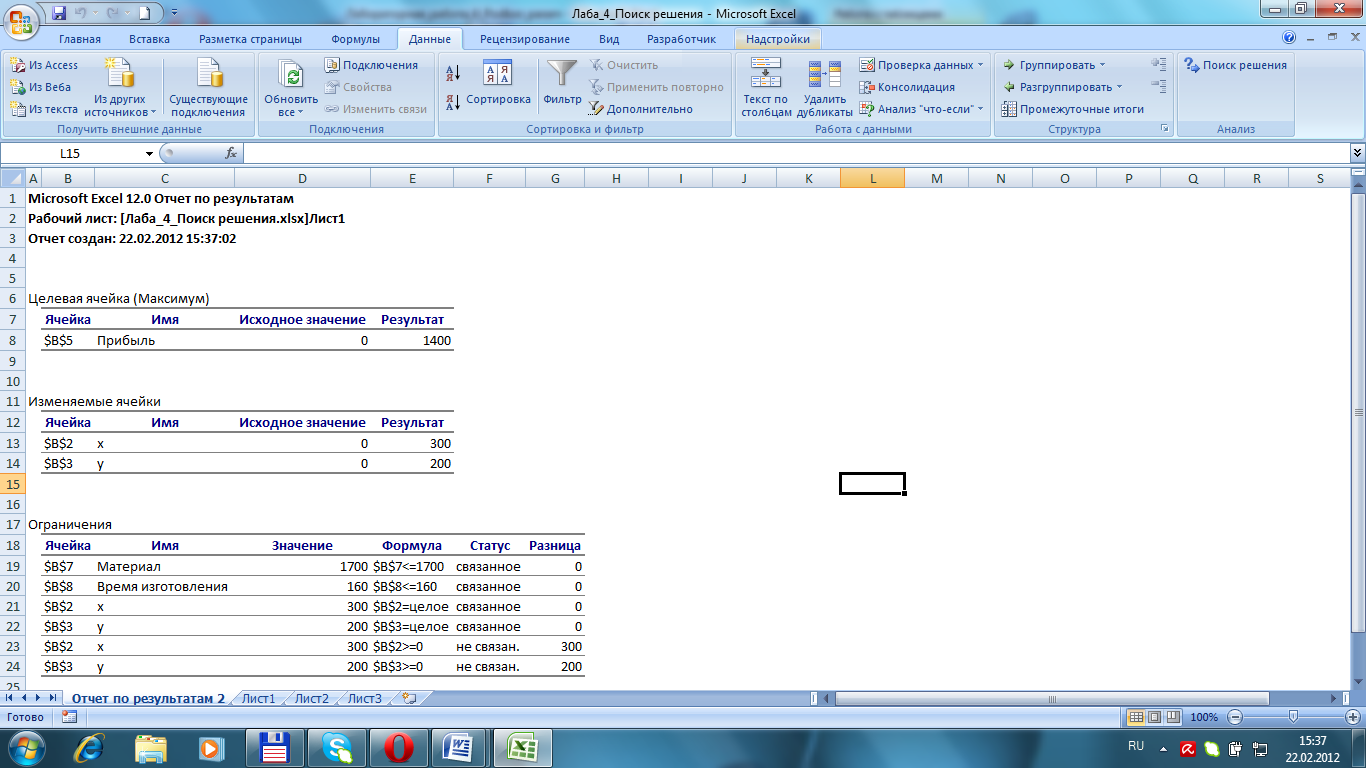This screenshot has width=1366, height=768.
Task: Click the formula bar input
Action: tap(796, 153)
